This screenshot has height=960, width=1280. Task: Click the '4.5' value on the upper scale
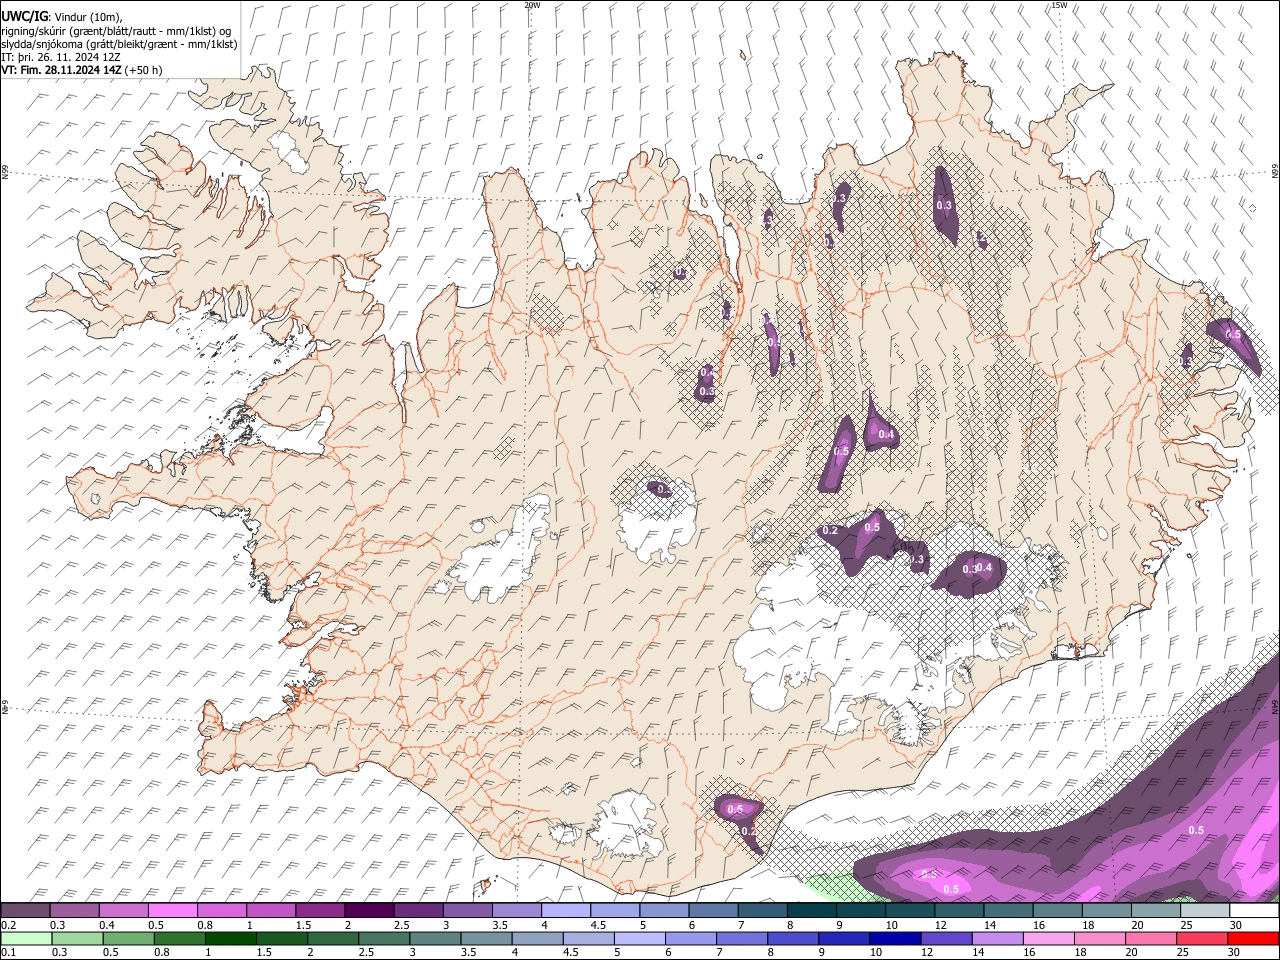click(x=598, y=925)
